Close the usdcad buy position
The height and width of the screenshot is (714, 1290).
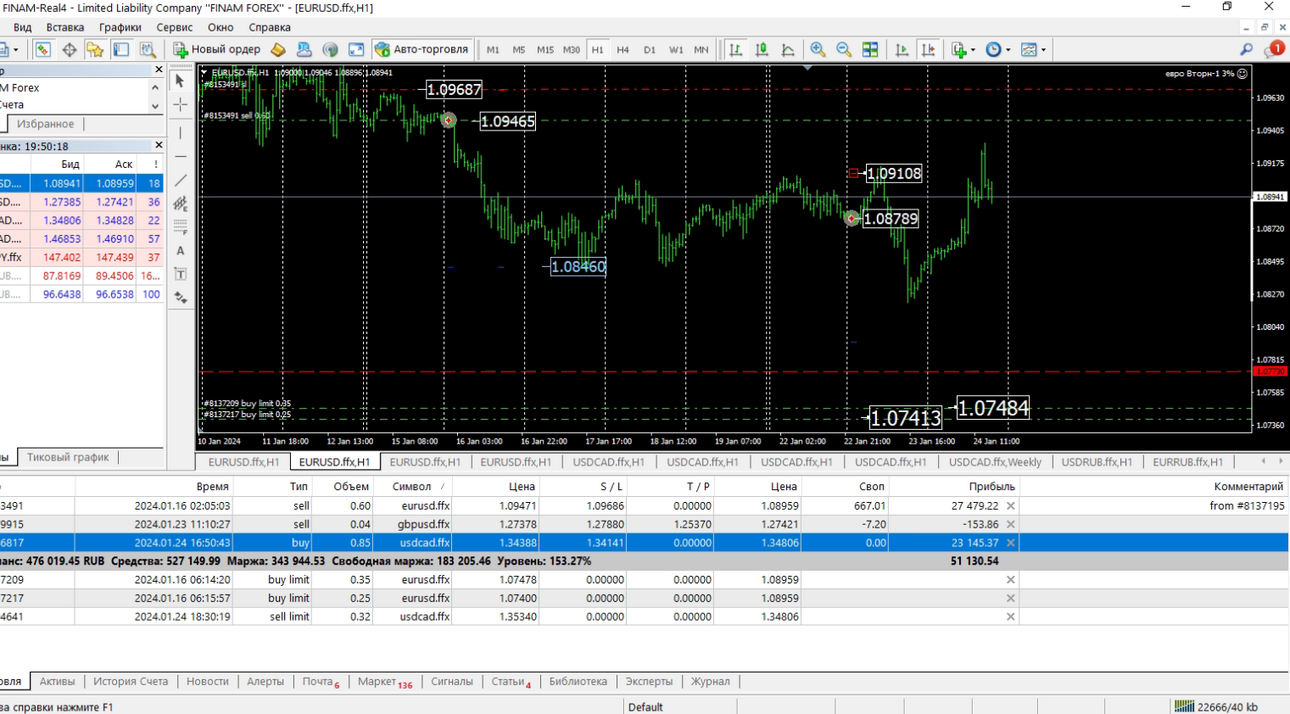(1010, 542)
